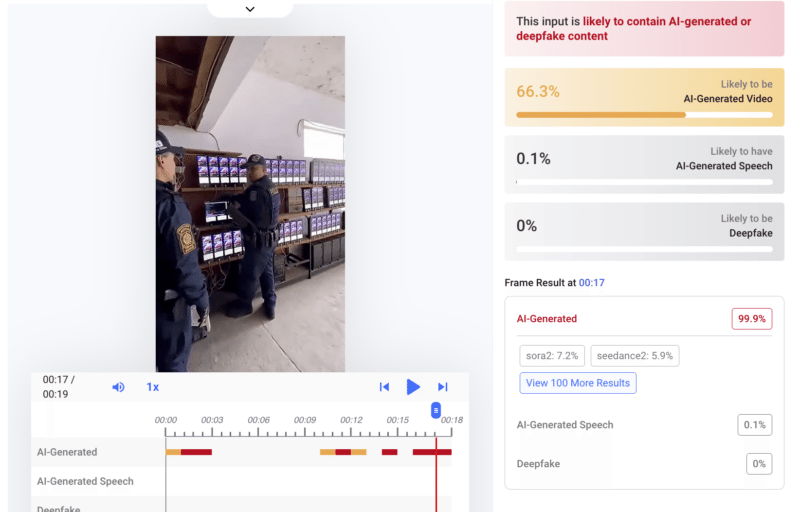Click the AI-Generated Speech 0.1% progress bar
800x512 pixels.
coord(644,182)
